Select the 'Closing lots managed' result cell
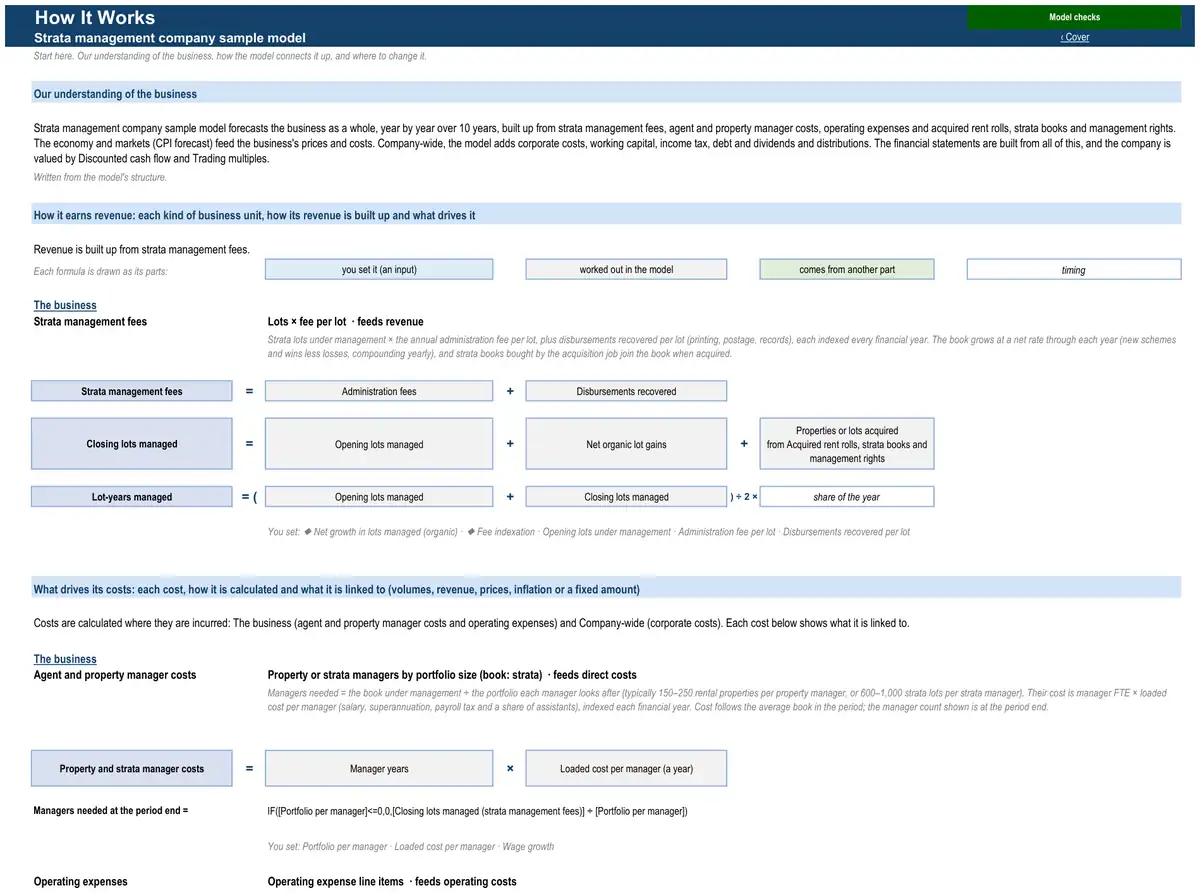Viewport: 1200px width, 893px height. [x=132, y=444]
